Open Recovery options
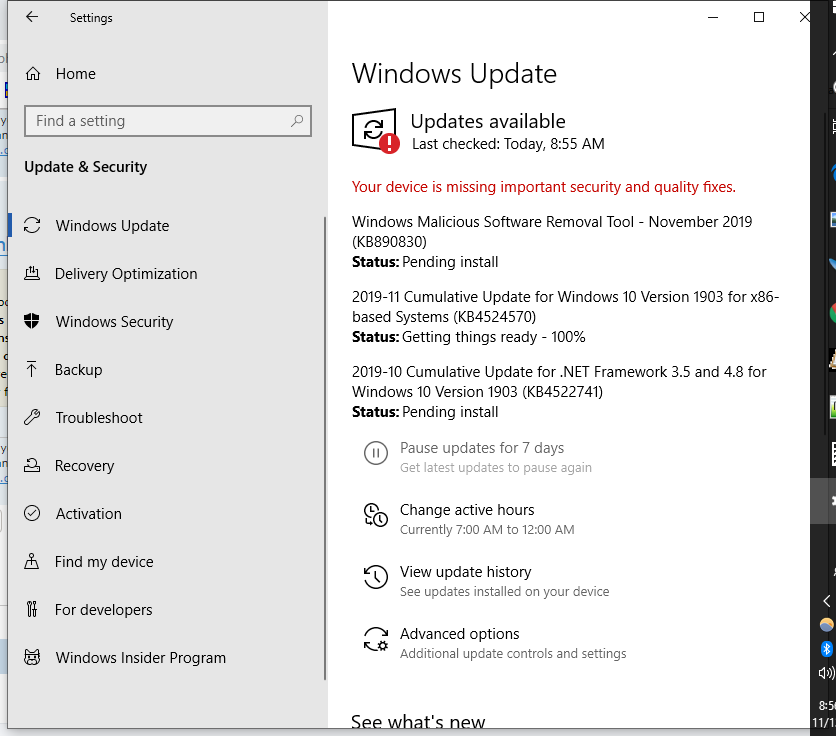 (x=85, y=466)
